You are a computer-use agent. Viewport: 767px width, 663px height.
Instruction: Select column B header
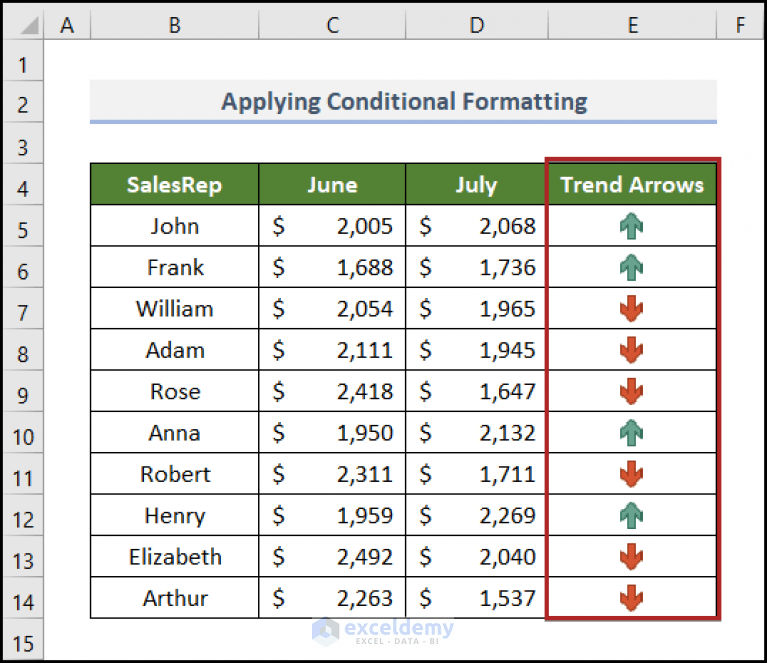175,24
